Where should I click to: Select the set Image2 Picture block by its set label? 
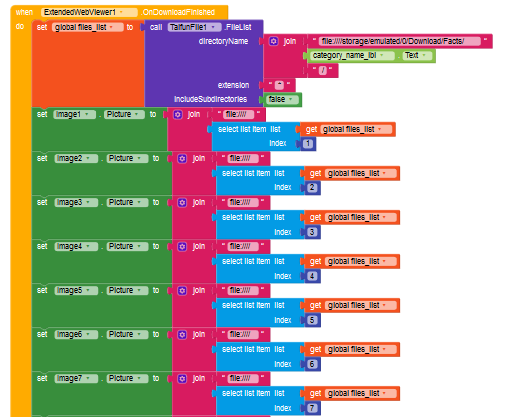pos(42,158)
